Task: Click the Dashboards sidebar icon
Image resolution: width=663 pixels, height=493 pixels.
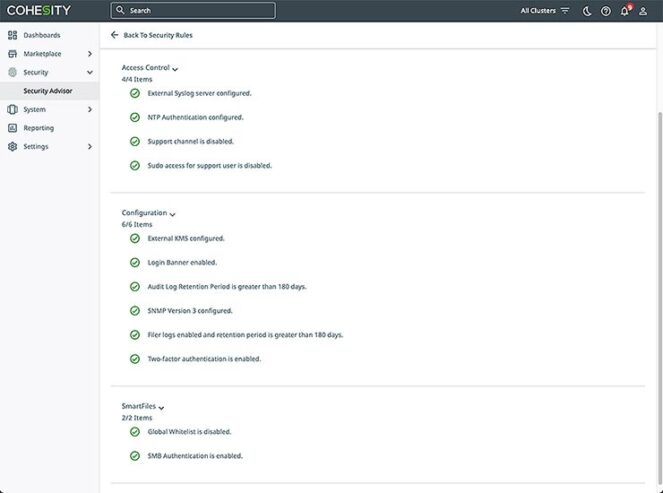Action: (13, 35)
